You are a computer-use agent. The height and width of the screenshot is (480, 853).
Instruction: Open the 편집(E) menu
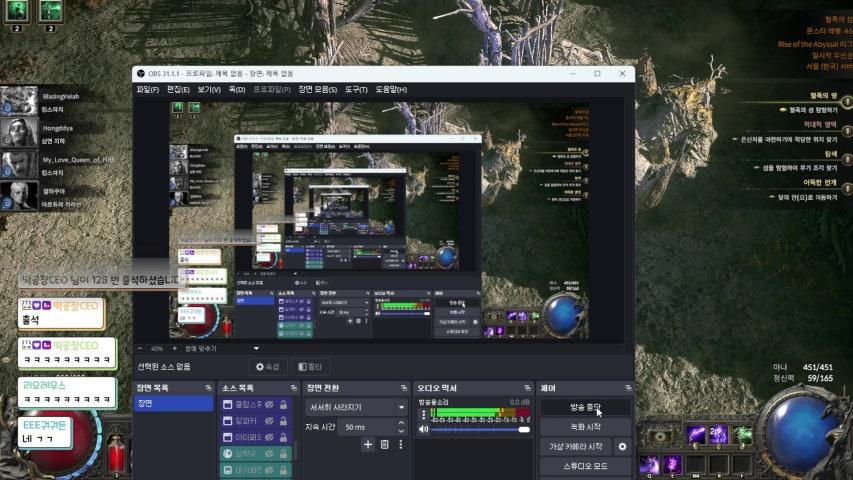[178, 89]
